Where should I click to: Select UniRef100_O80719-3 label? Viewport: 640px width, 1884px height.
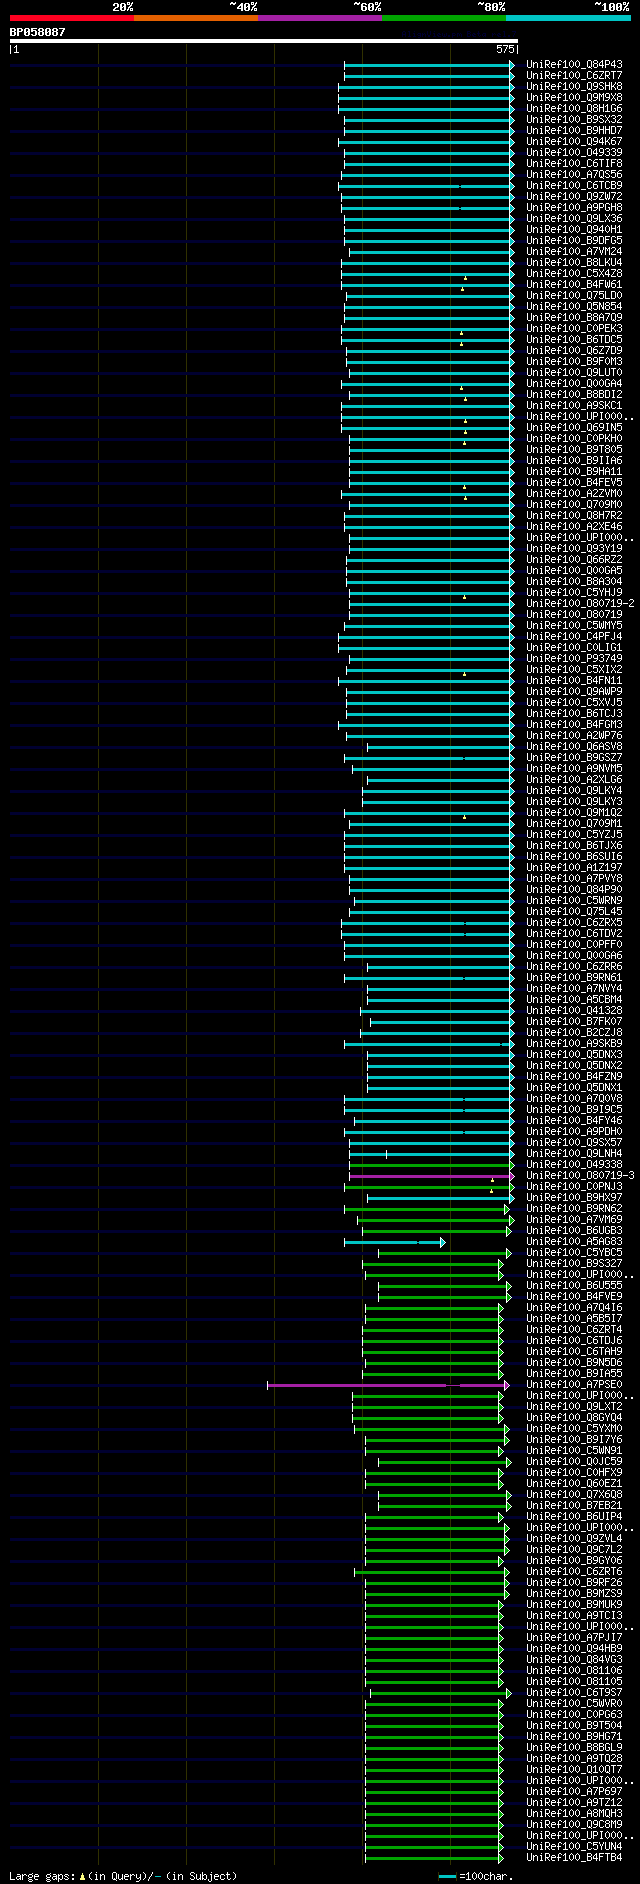[x=580, y=1176]
